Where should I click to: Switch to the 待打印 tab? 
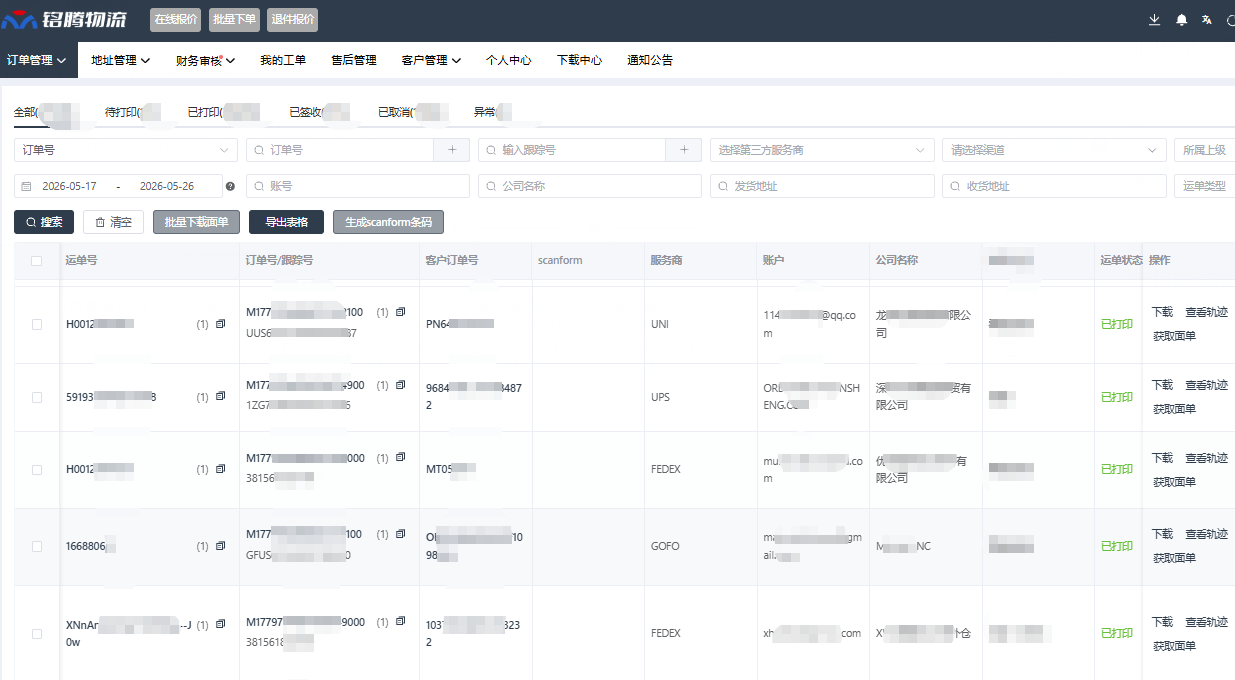(x=133, y=112)
